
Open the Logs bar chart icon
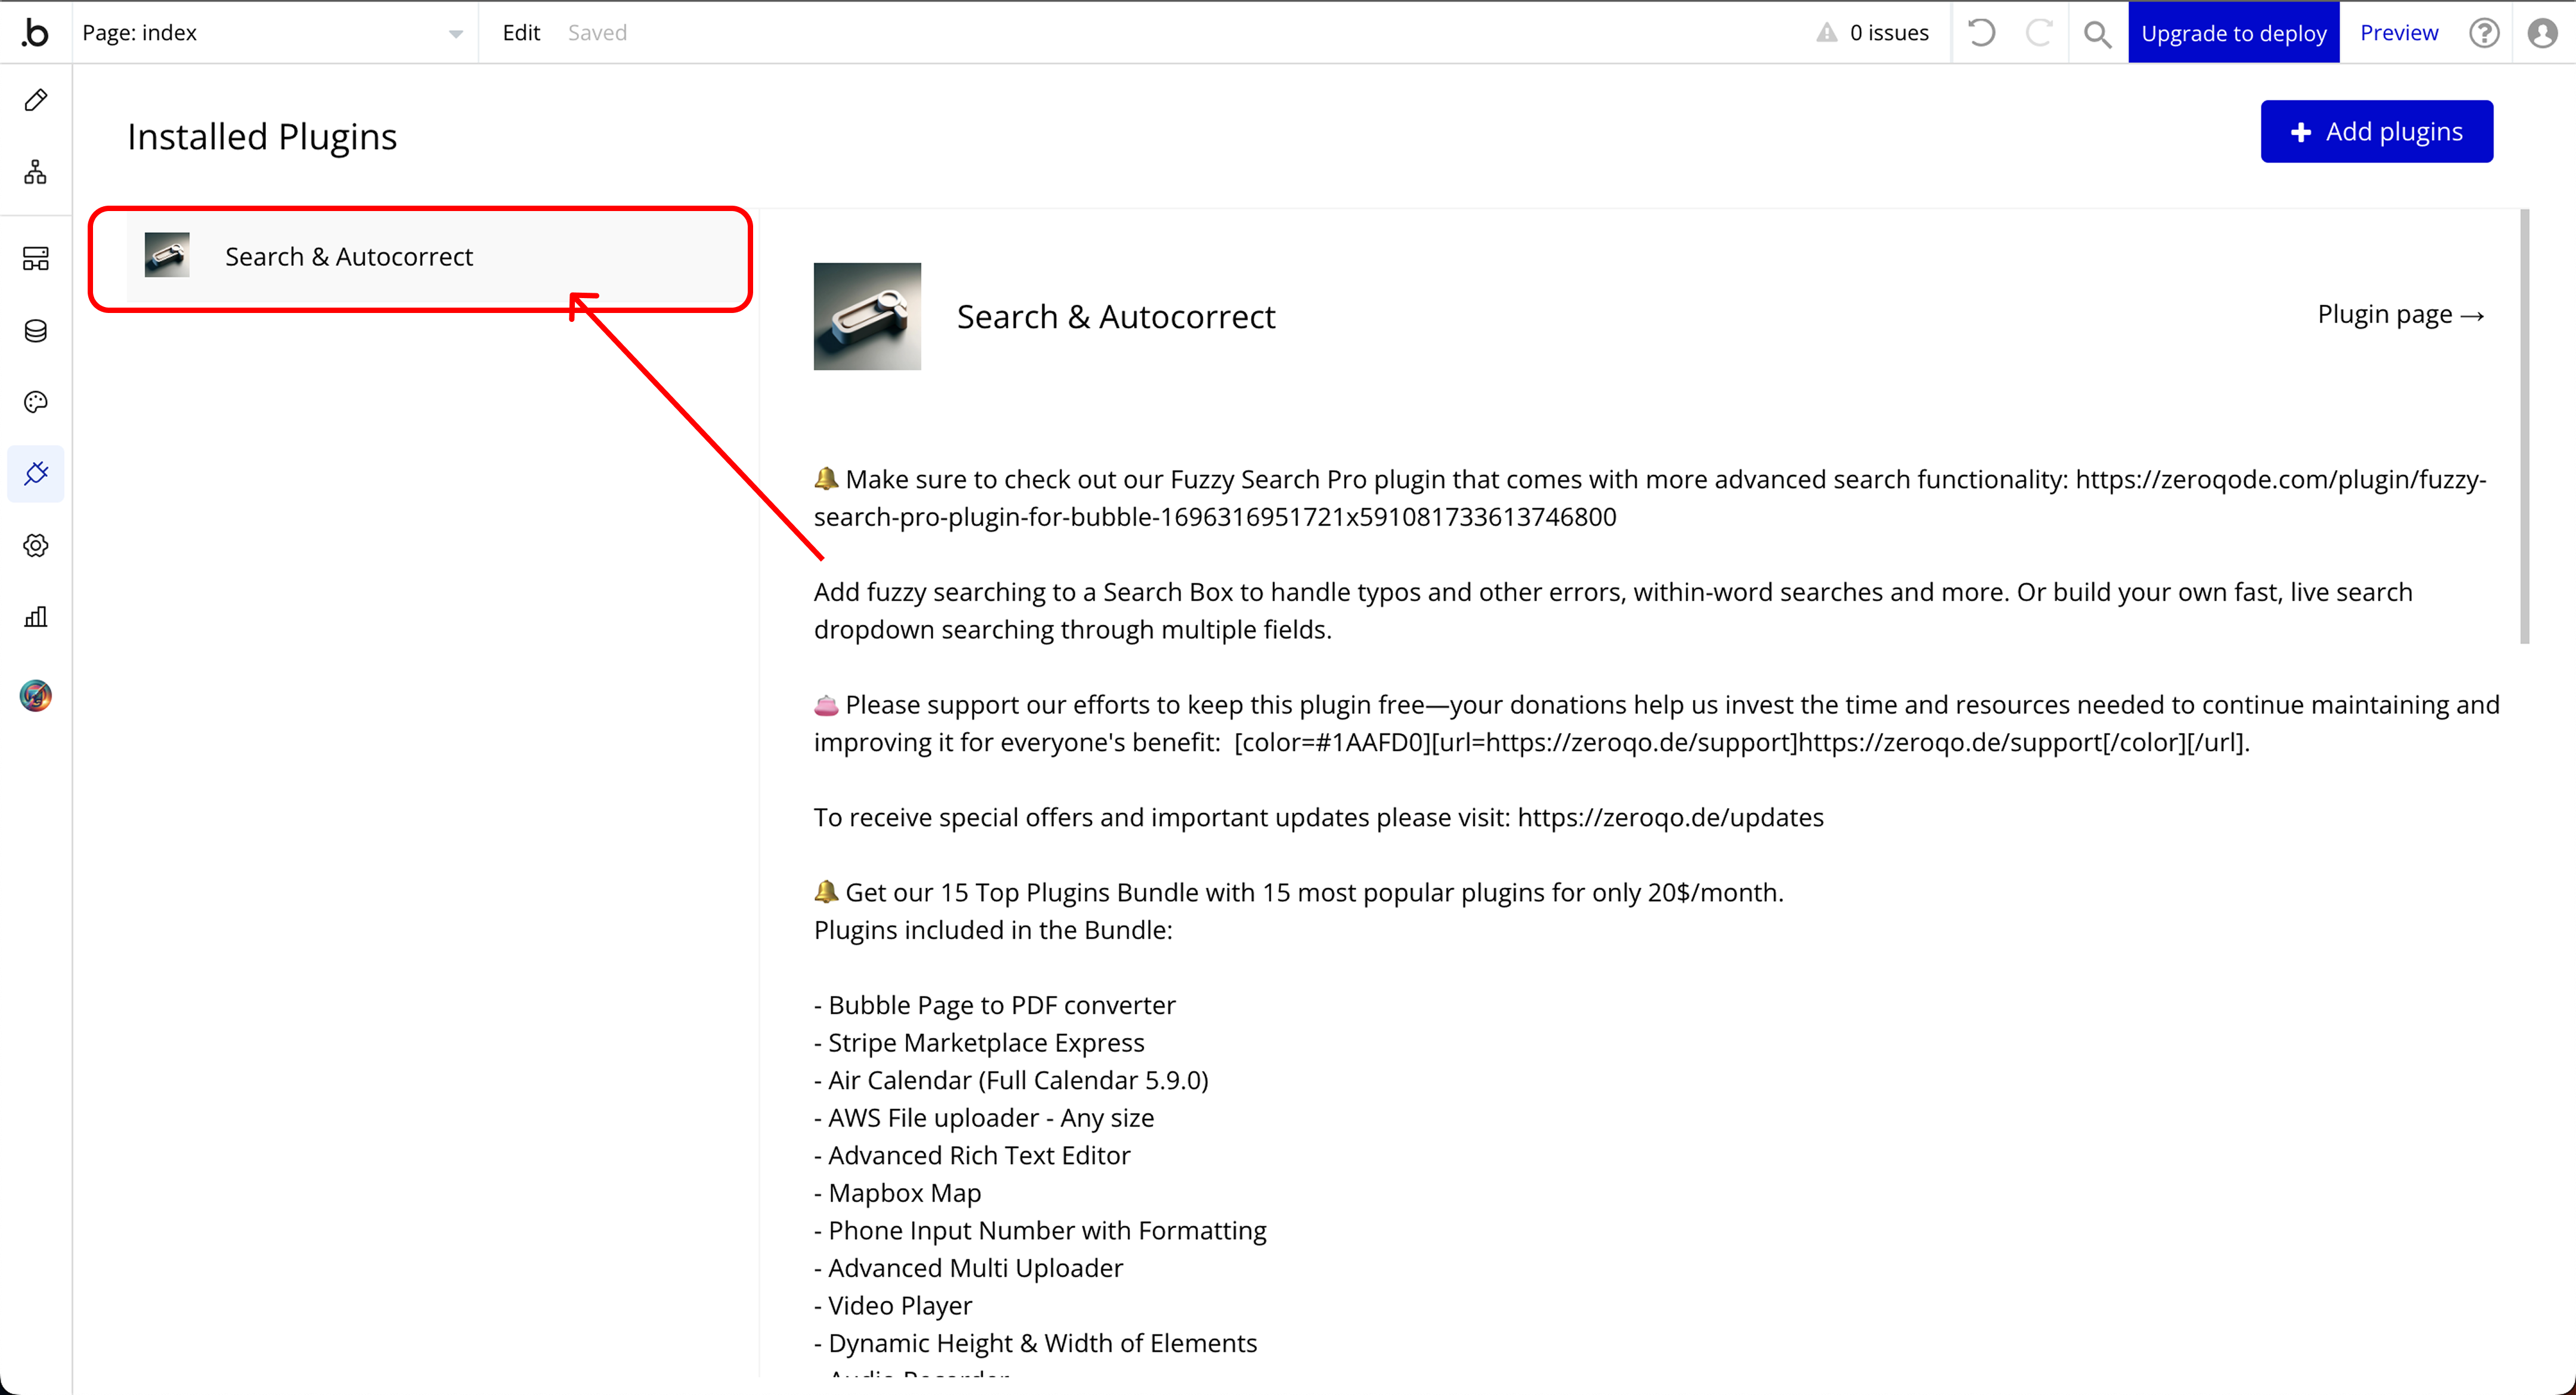[36, 617]
